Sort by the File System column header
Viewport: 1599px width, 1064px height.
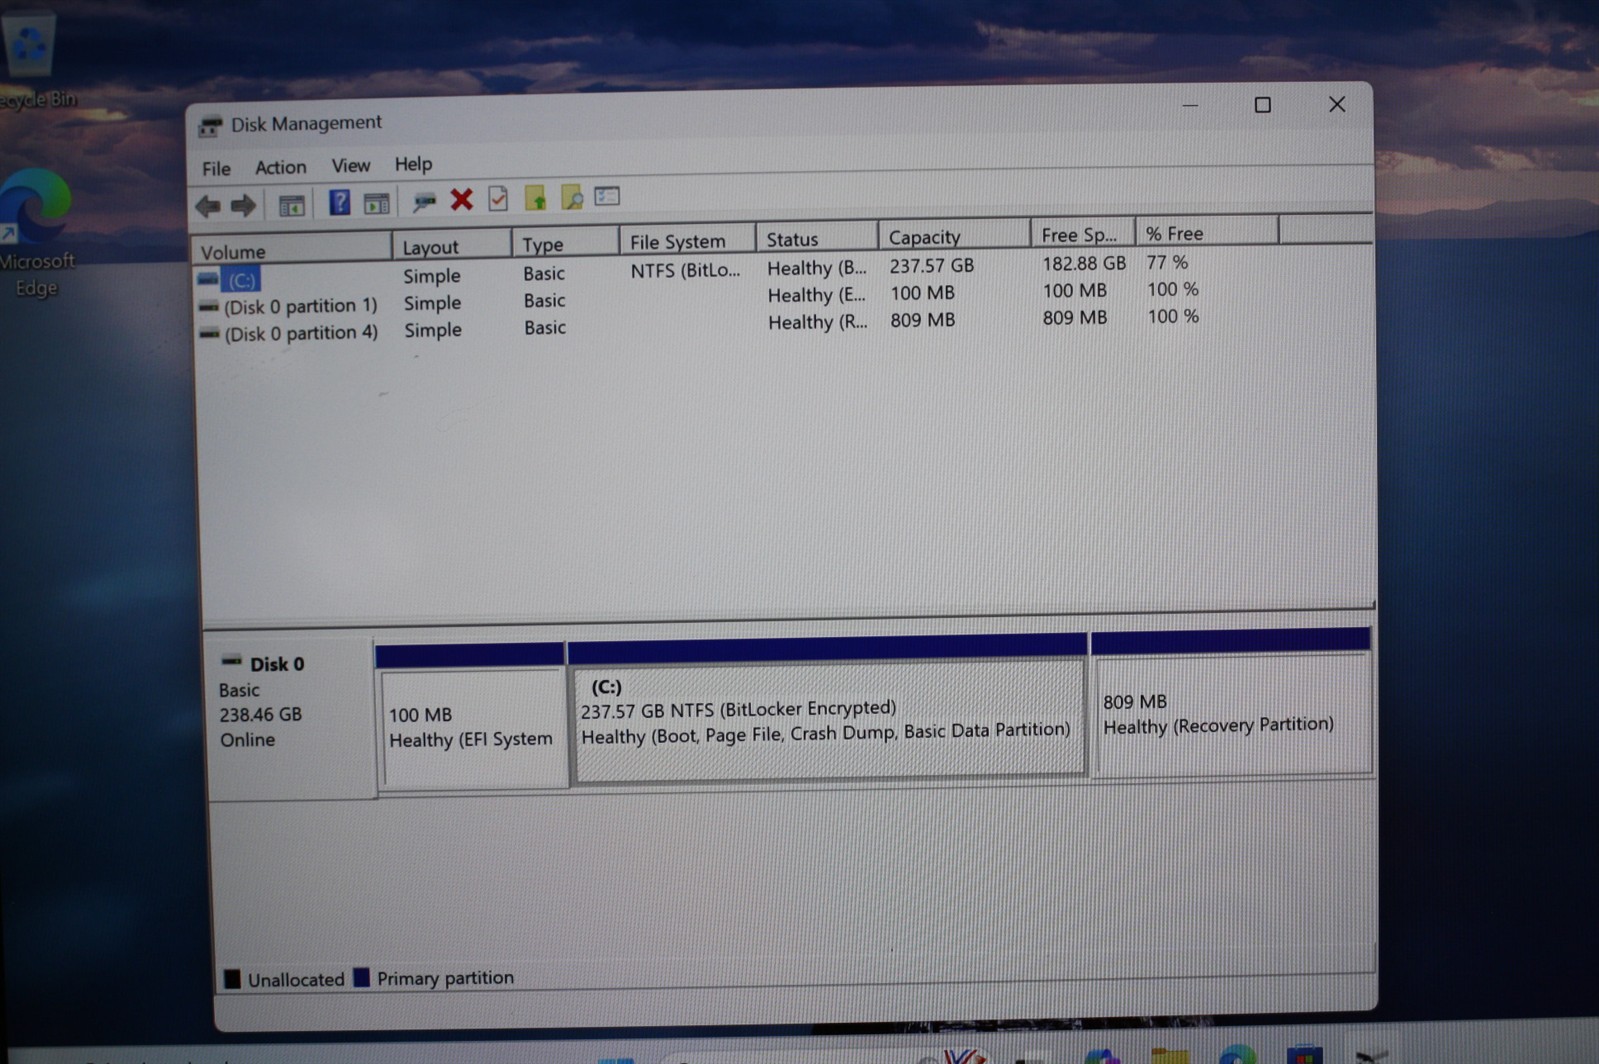pos(687,241)
